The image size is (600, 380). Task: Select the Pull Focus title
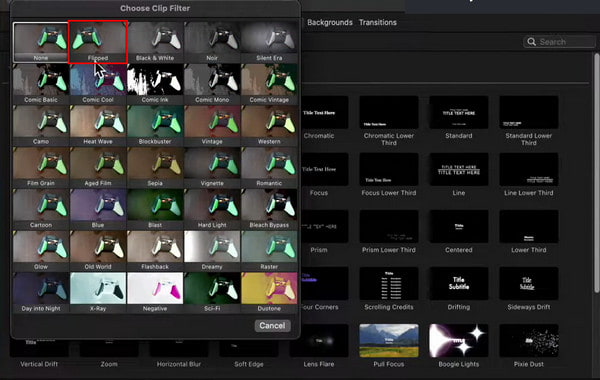tap(389, 346)
